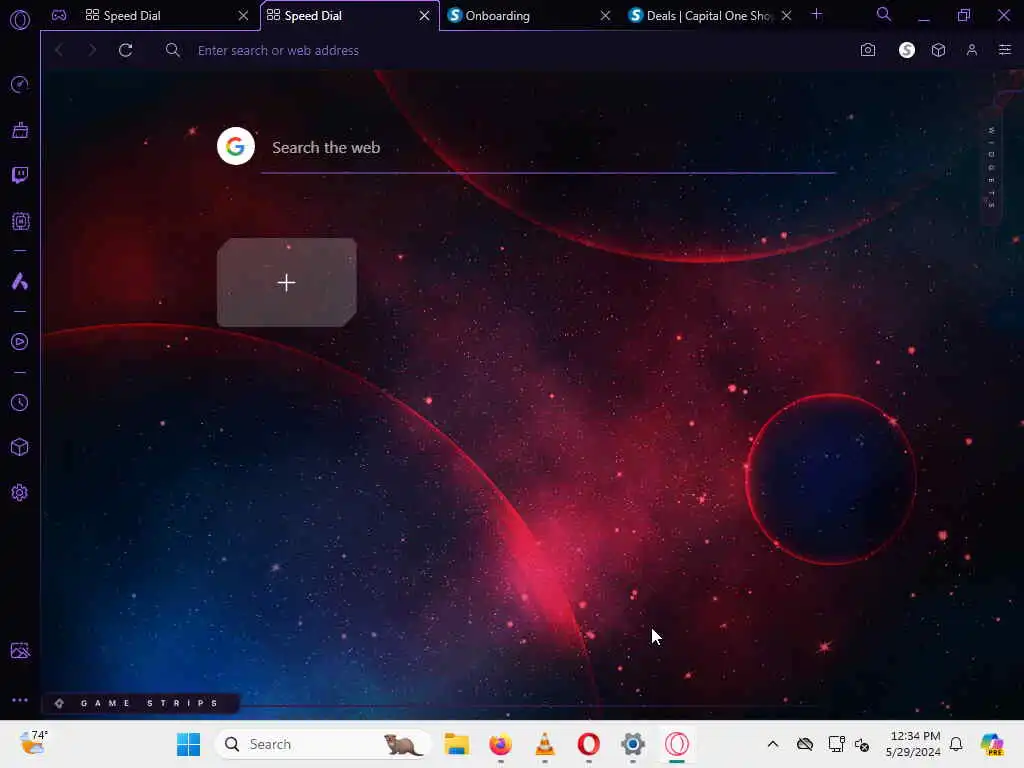
Task: Open GX Corner gamepad icon
Action: click(59, 15)
